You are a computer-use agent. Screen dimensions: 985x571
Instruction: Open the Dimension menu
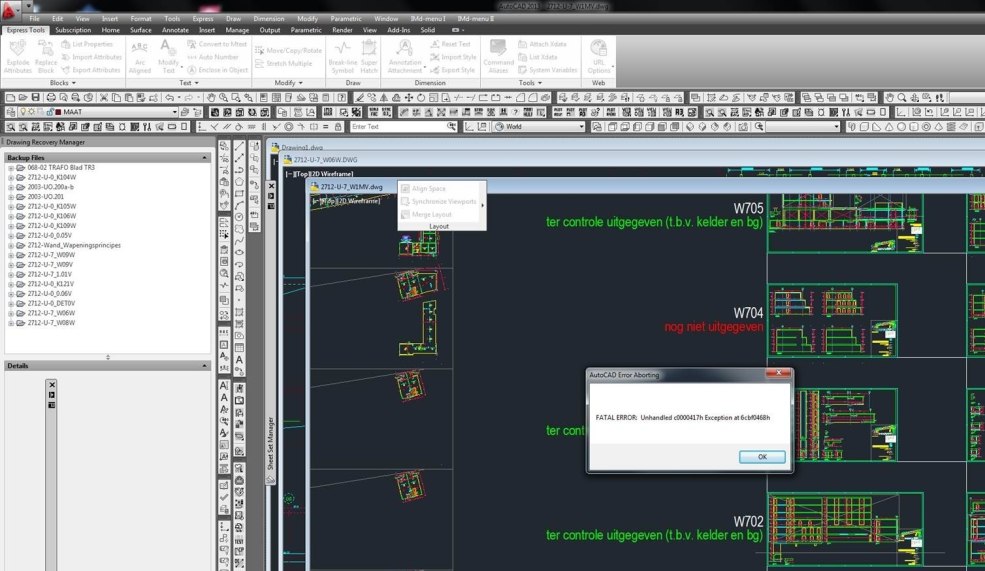click(x=269, y=19)
